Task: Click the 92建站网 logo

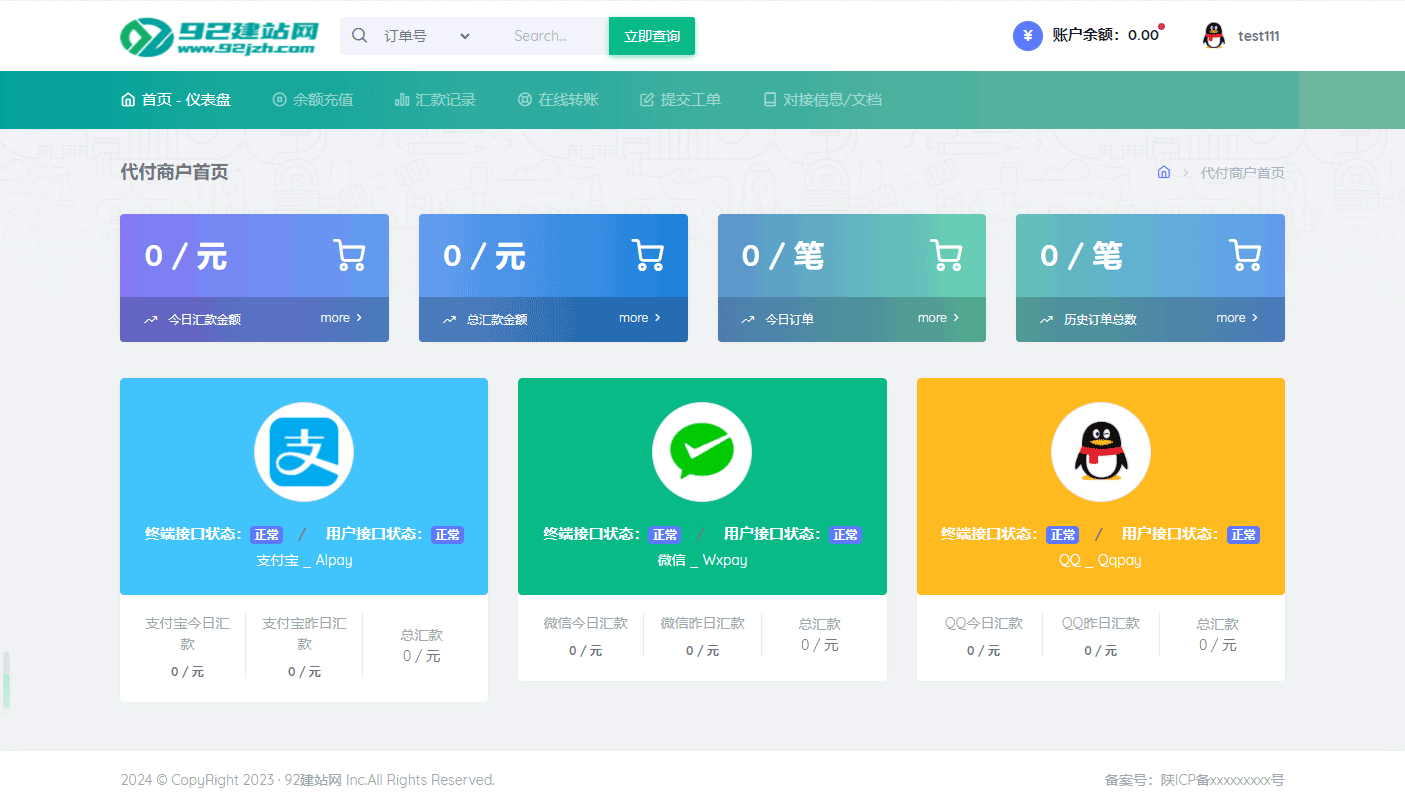Action: [x=218, y=36]
